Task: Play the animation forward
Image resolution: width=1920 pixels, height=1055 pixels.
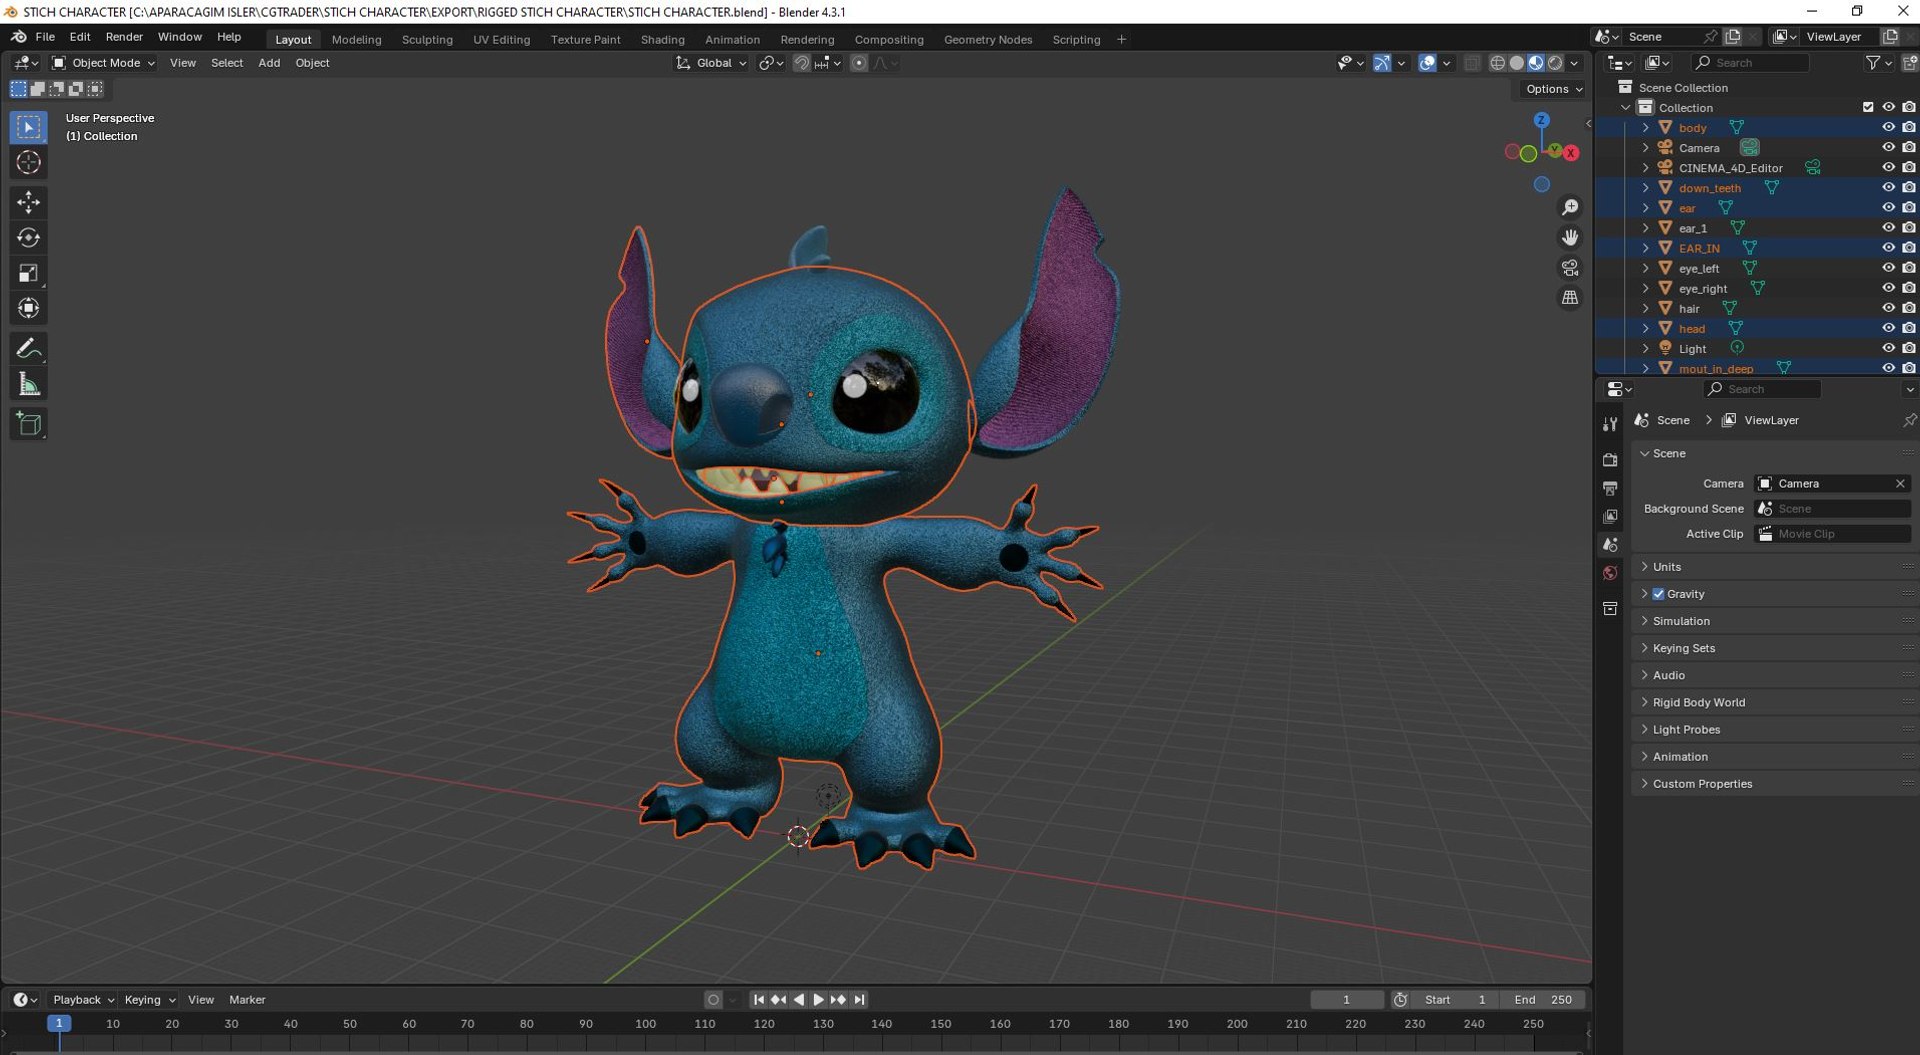Action: pos(818,1000)
